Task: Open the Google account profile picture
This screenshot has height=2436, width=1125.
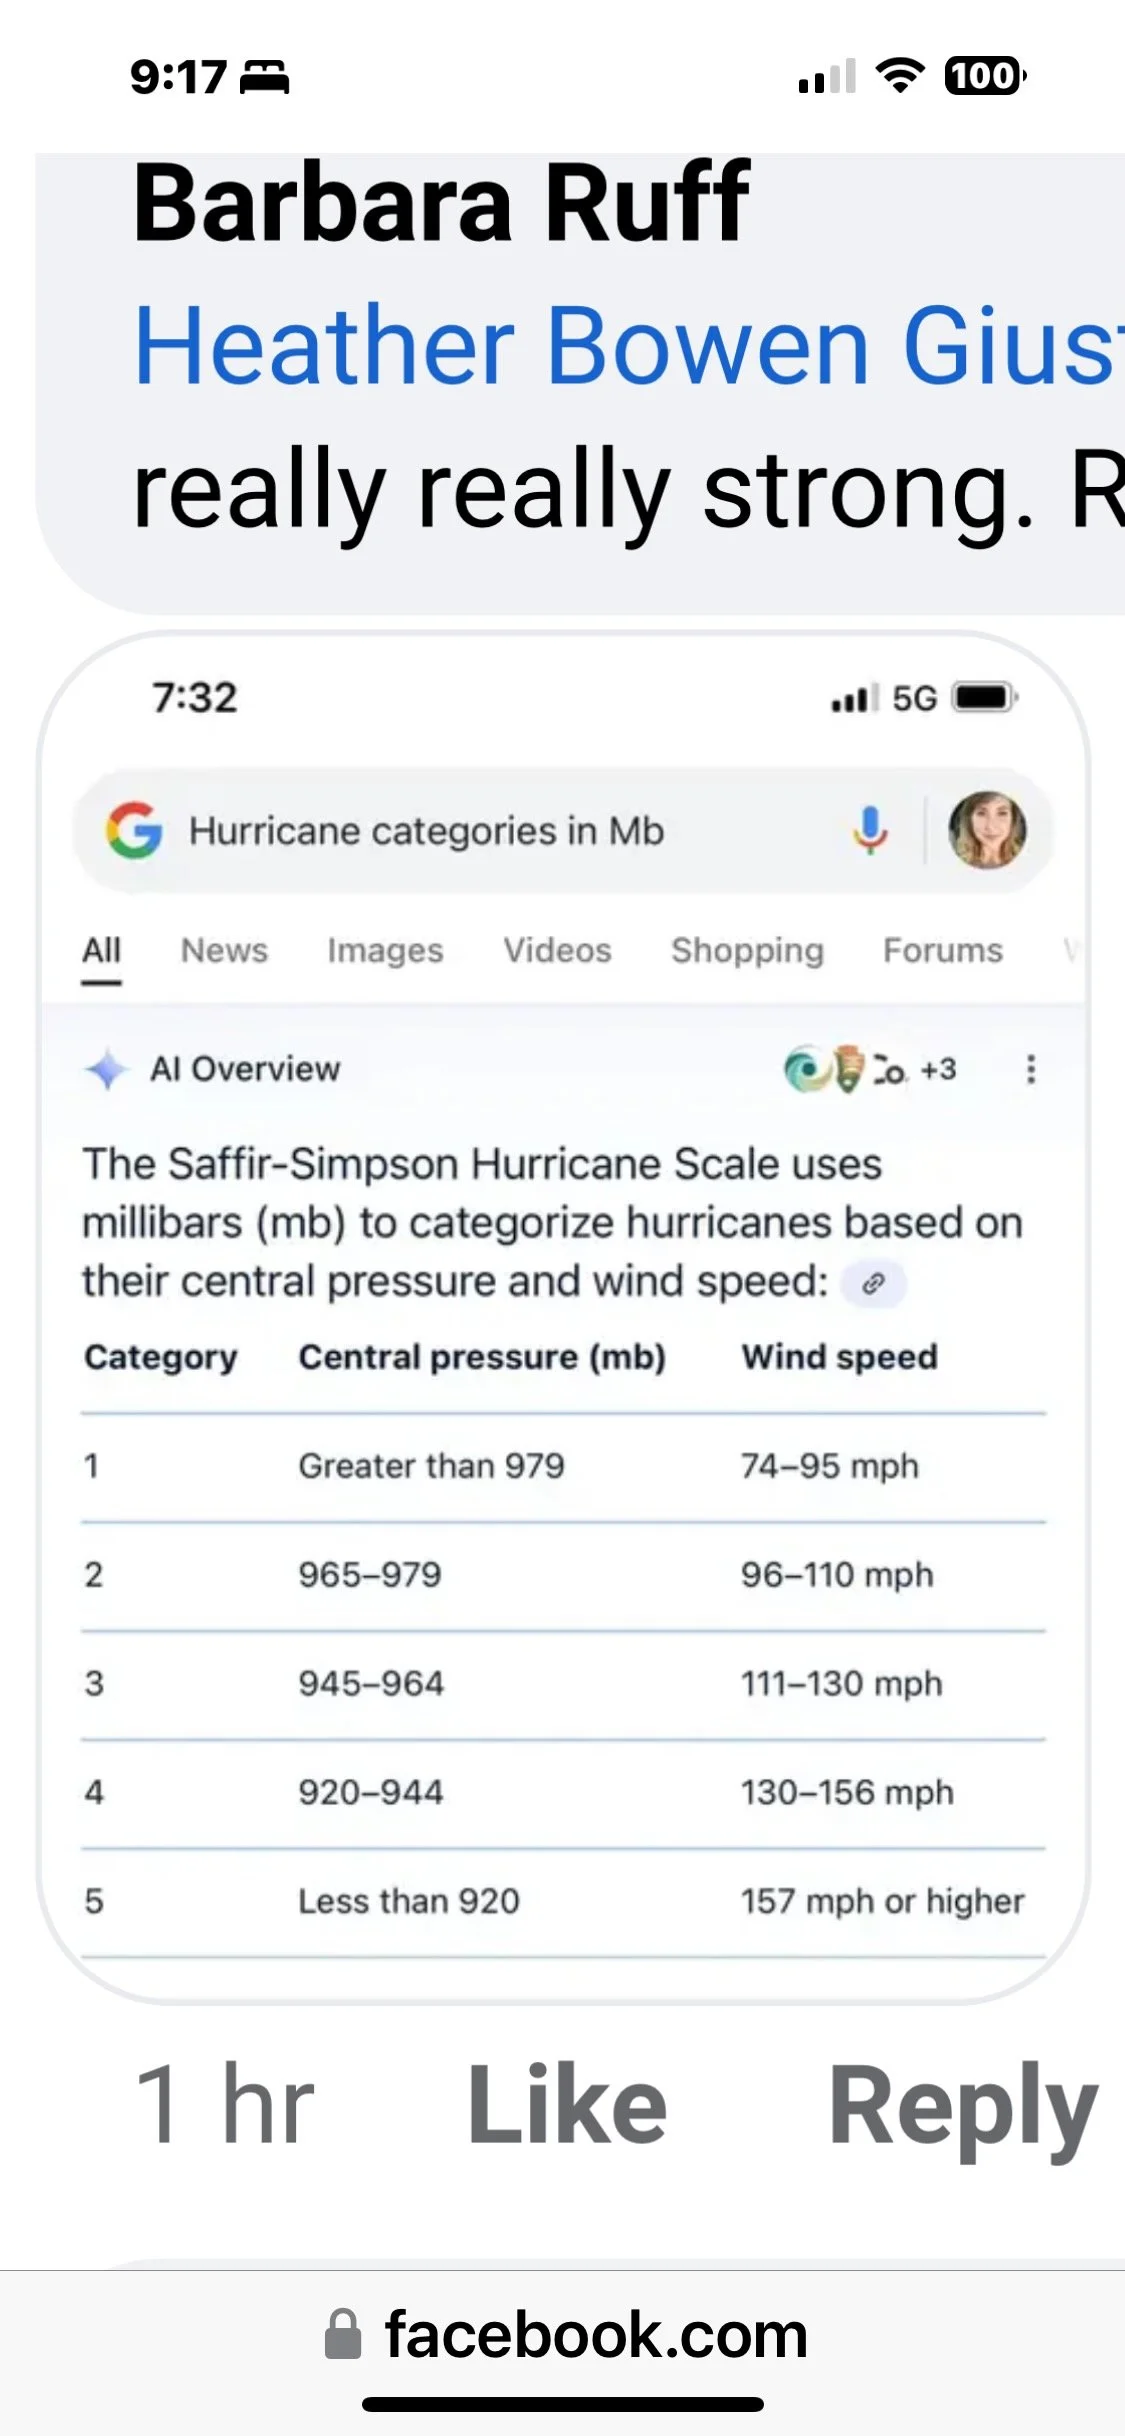Action: [987, 830]
